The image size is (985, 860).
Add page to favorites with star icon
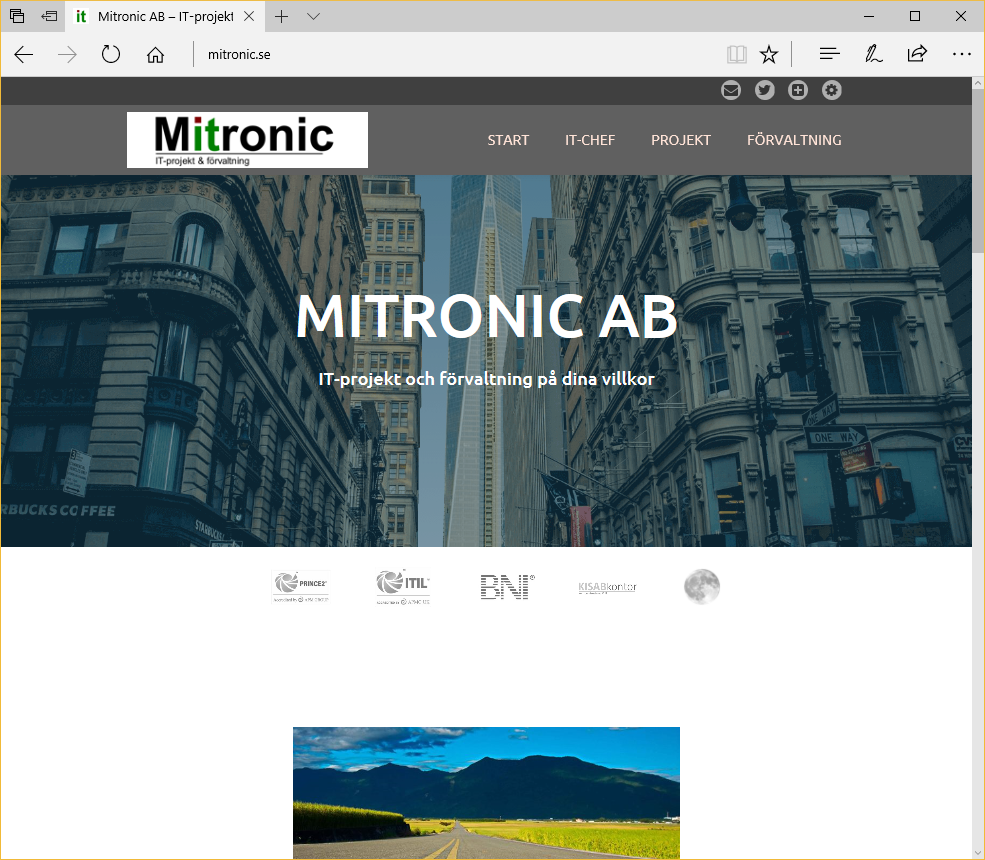tap(769, 55)
